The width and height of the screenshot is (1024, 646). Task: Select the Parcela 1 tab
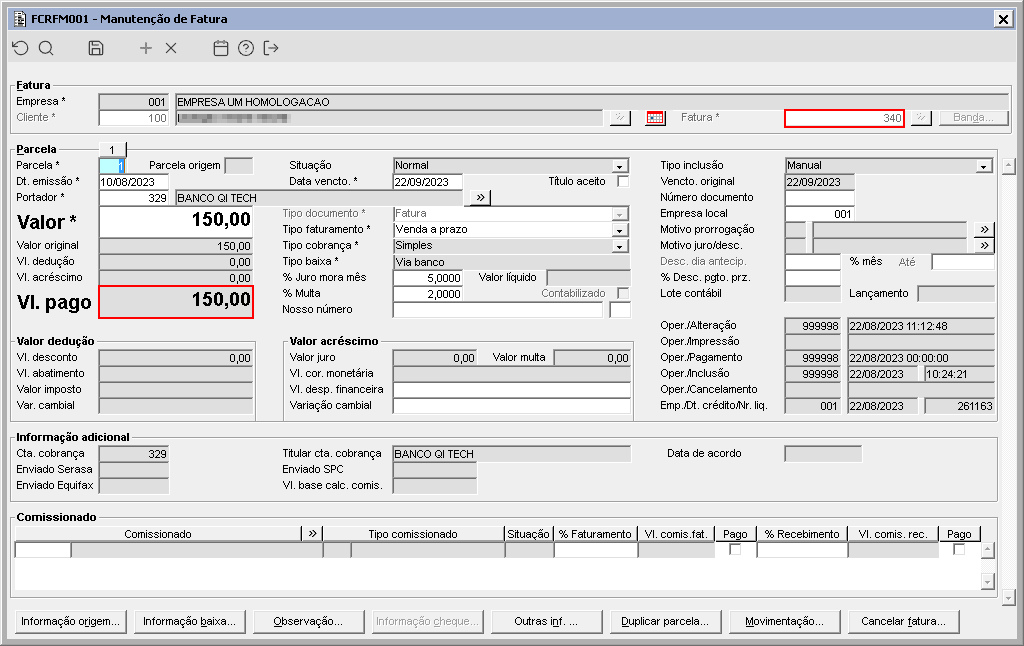(112, 150)
